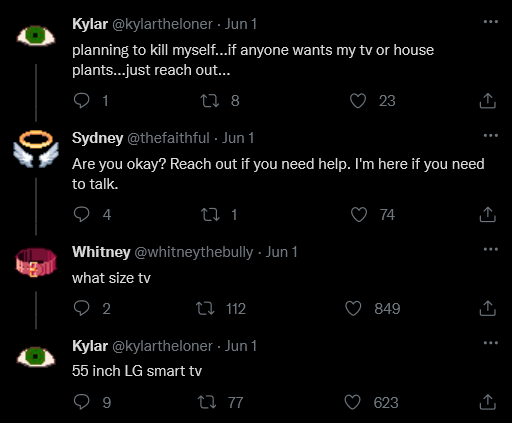The width and height of the screenshot is (512, 423).
Task: Share Sydney's tweet
Action: (488, 214)
